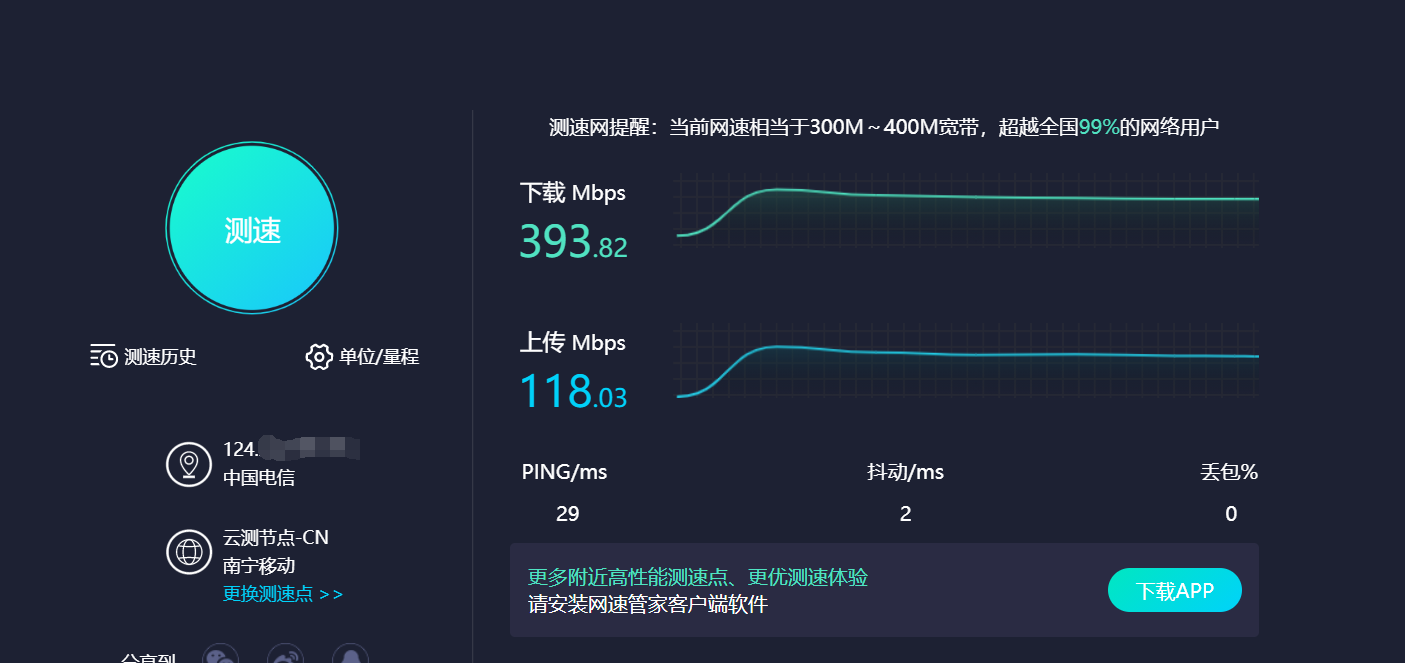Share the result via the Weibo icon

pyautogui.click(x=285, y=656)
